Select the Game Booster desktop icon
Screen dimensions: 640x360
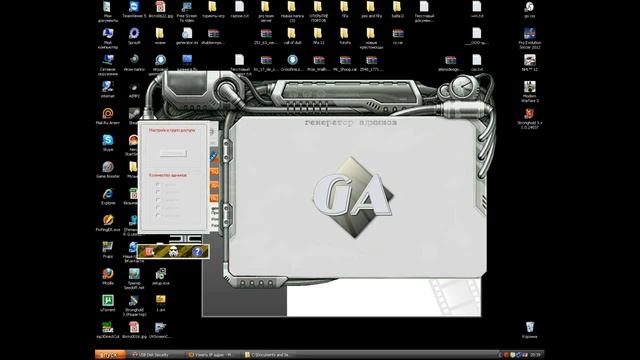108,170
